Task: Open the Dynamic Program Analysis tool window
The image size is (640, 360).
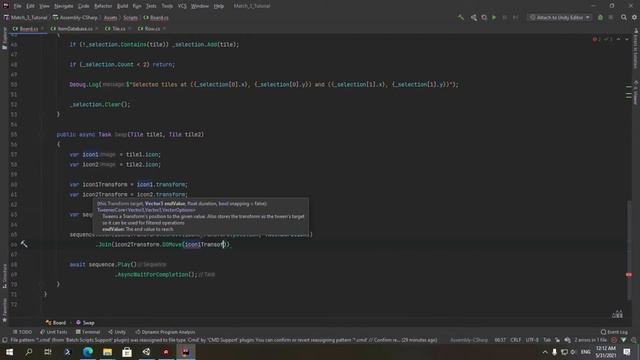Action: (165, 332)
